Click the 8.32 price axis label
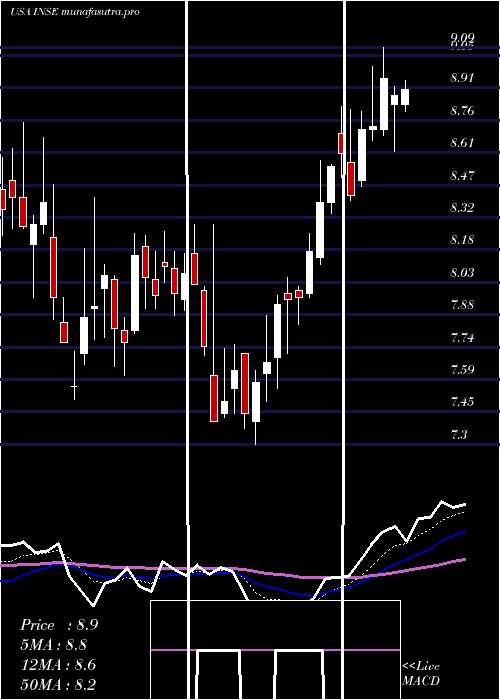This screenshot has height=700, width=500. 462,208
